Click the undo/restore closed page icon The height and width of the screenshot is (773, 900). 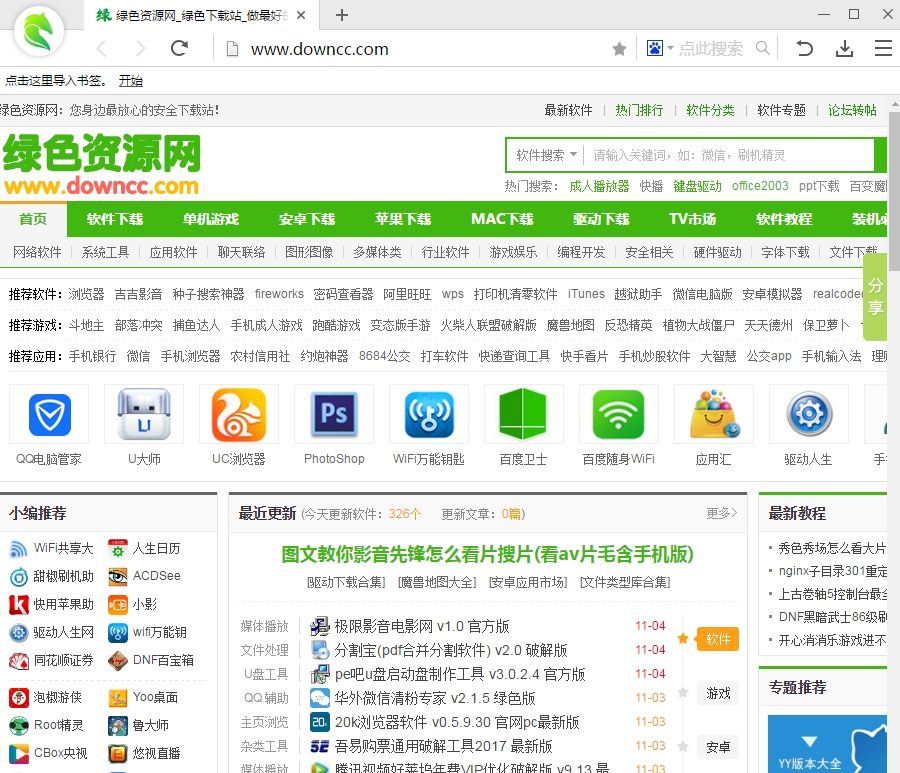804,48
